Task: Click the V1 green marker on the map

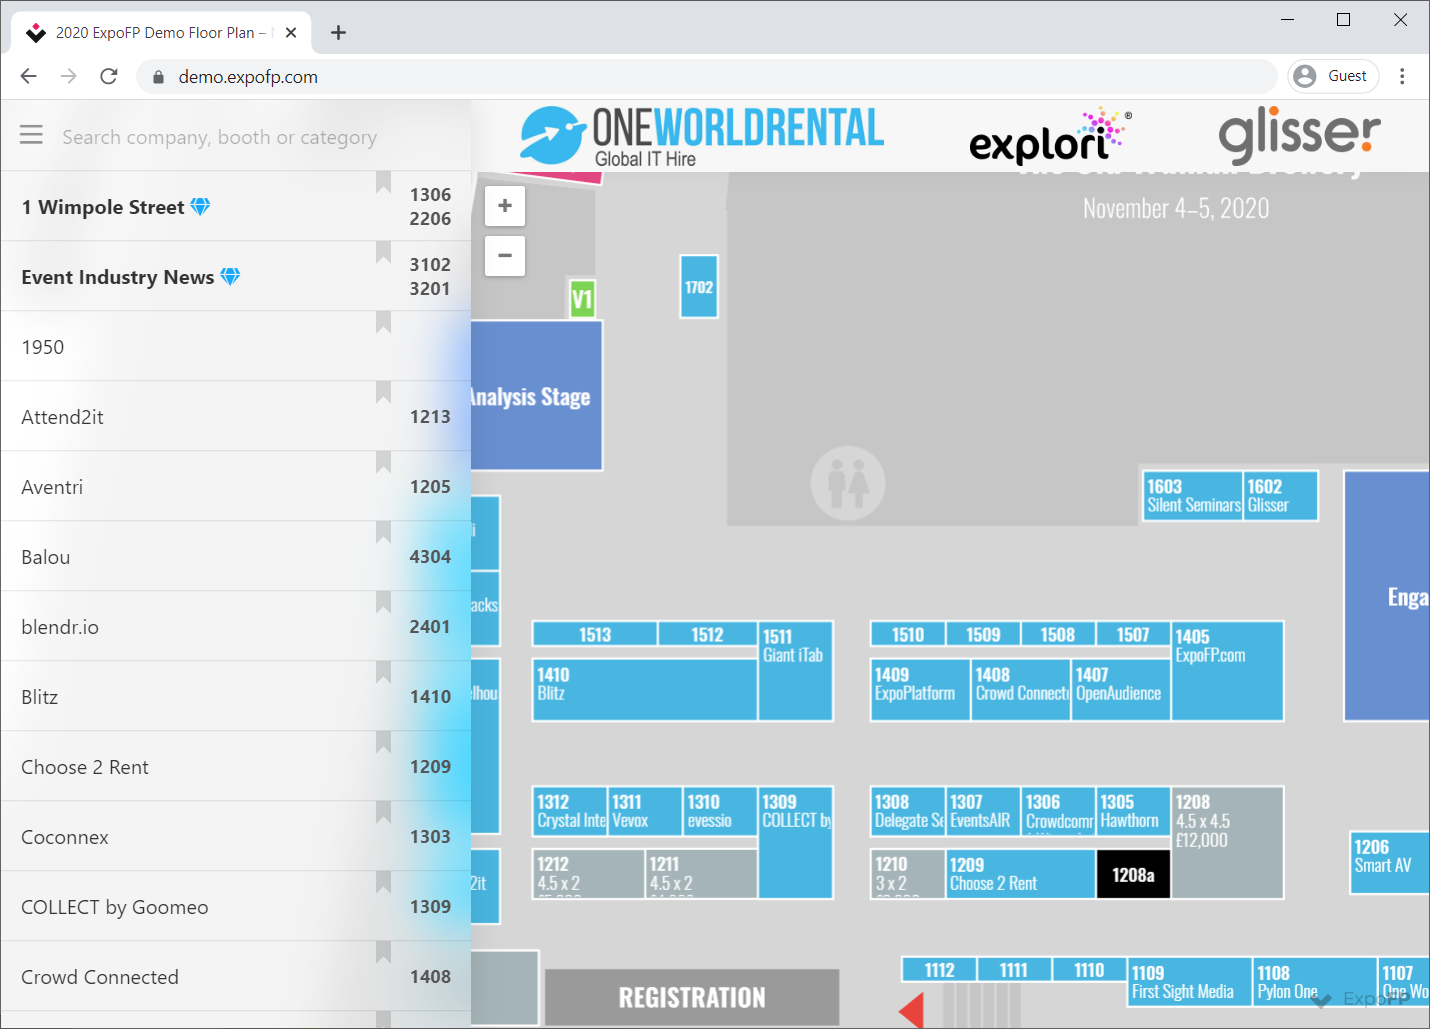Action: click(x=582, y=298)
